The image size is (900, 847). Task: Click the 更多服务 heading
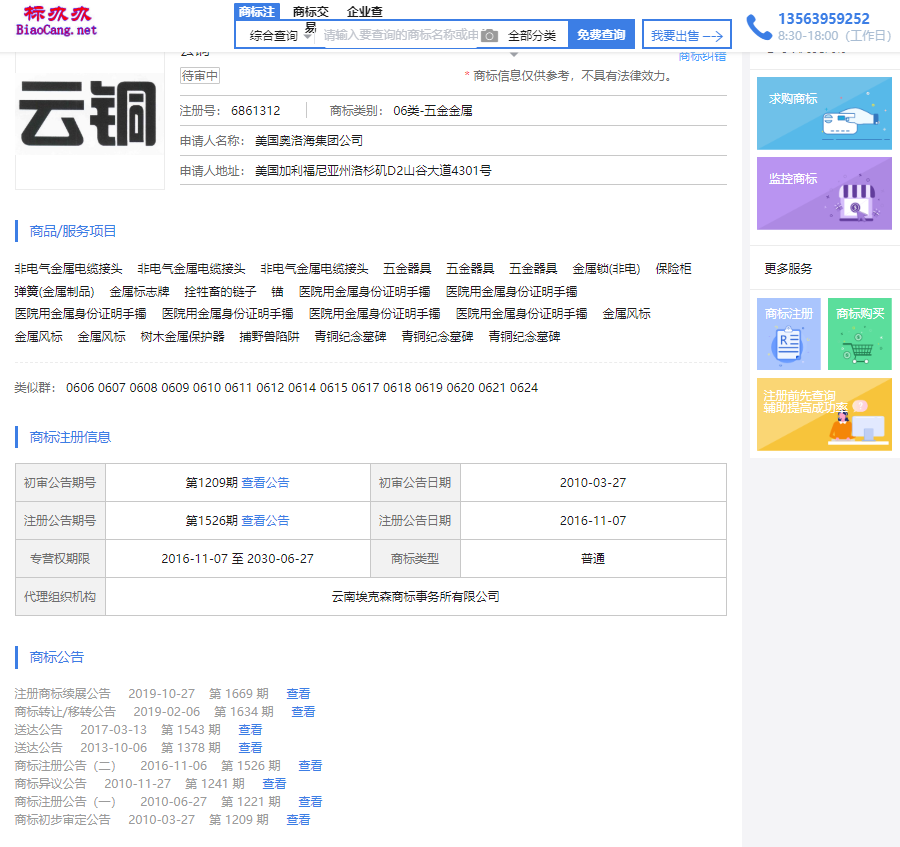[x=788, y=269]
